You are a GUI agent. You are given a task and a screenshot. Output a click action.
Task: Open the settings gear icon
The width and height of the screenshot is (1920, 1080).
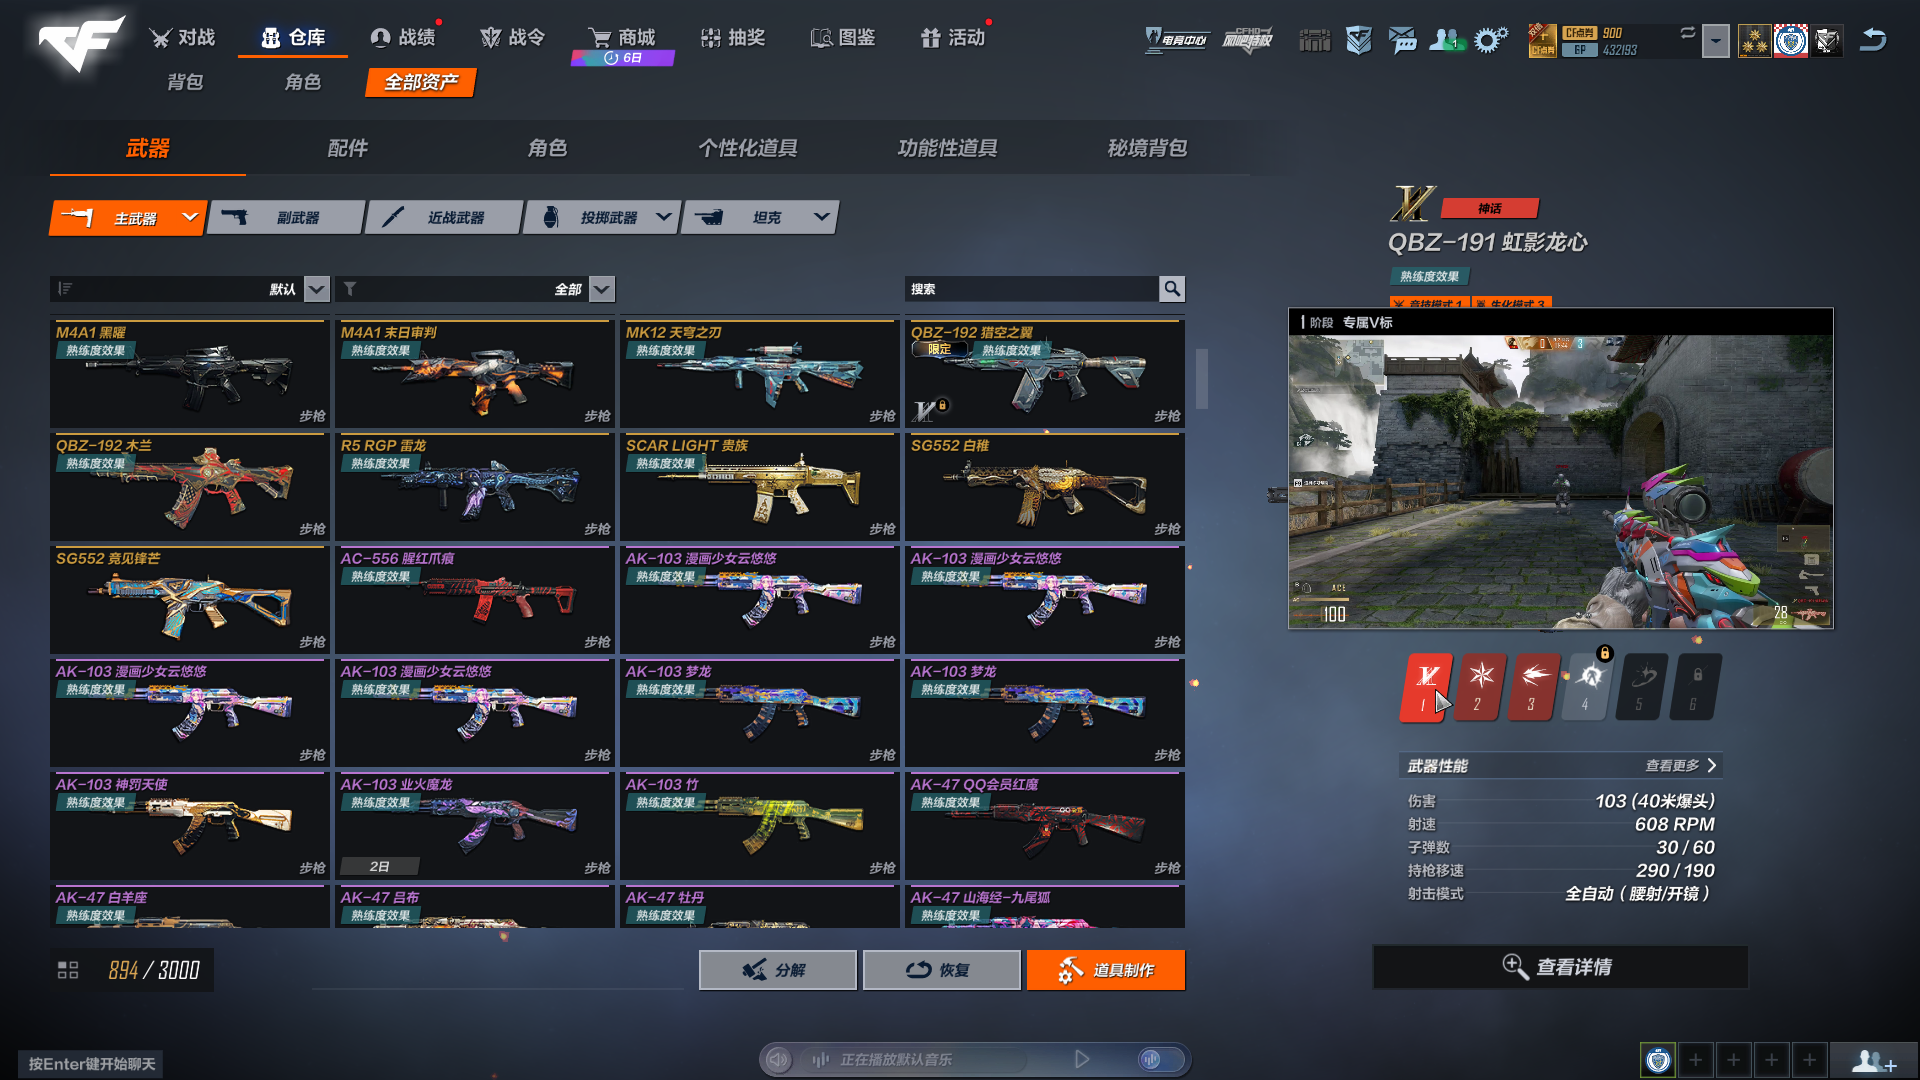pyautogui.click(x=1490, y=40)
